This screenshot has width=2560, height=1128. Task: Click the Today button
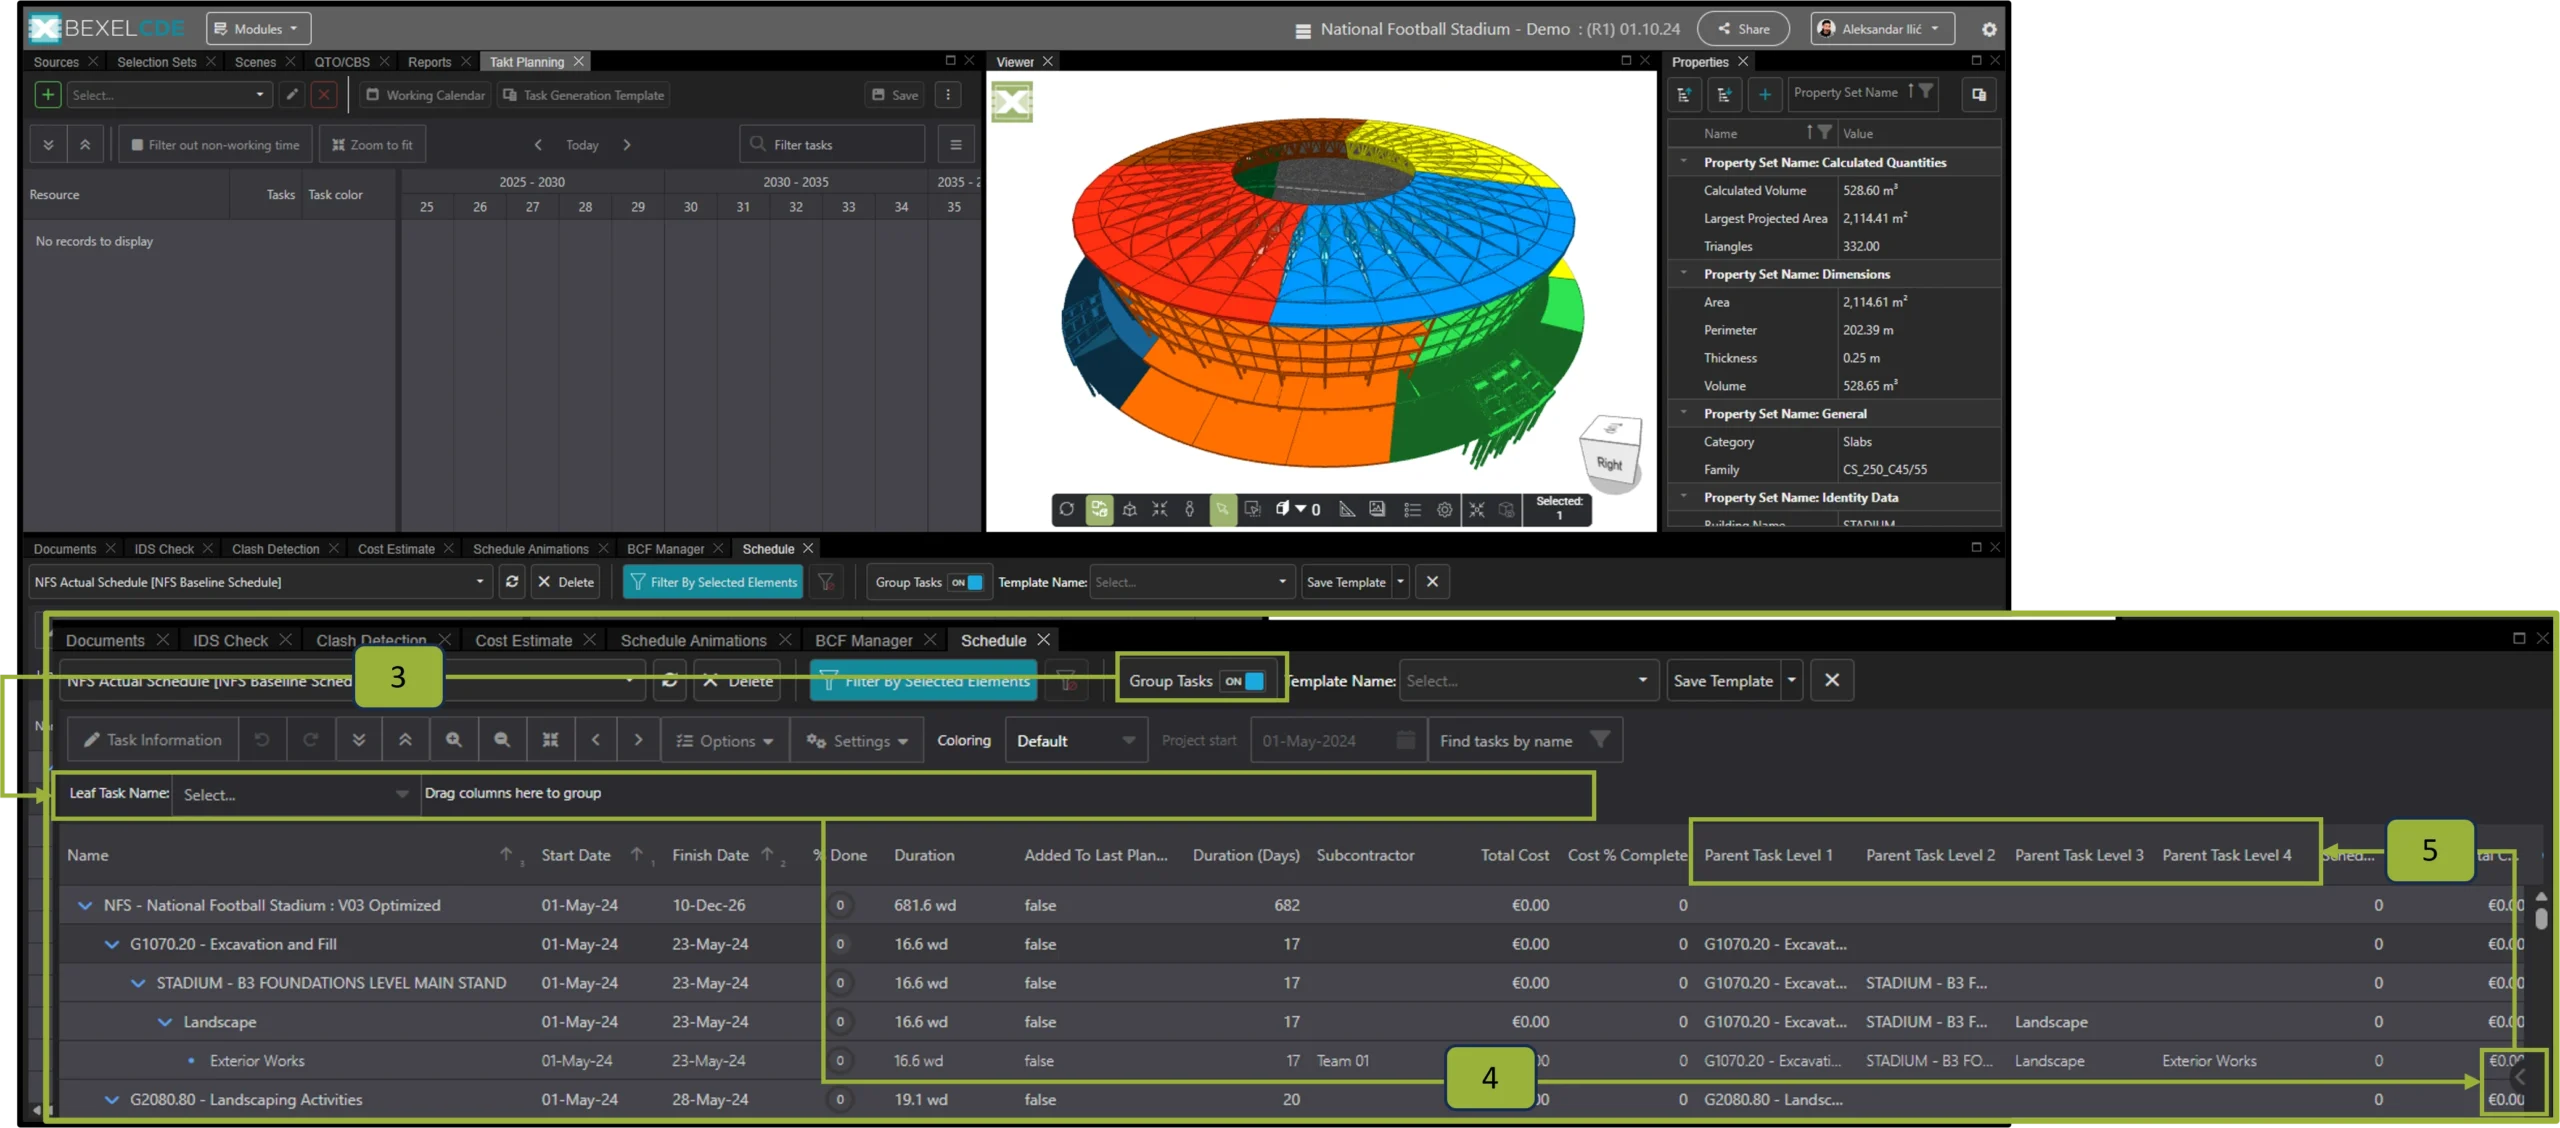coord(582,145)
